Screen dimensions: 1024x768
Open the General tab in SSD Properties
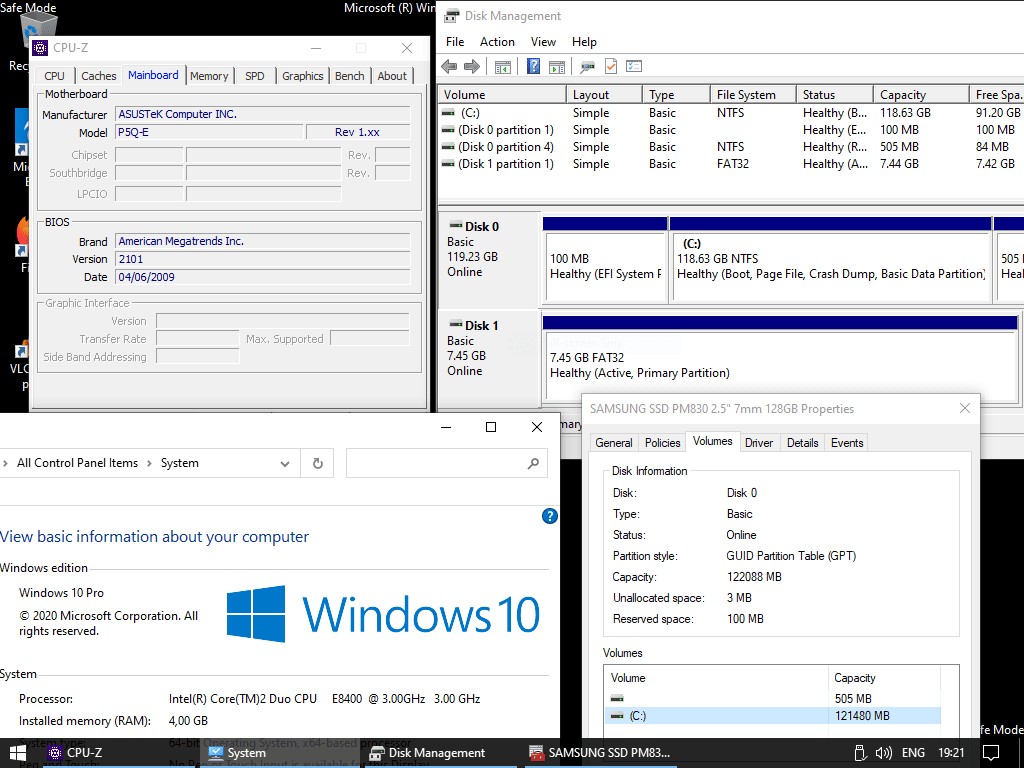click(614, 443)
